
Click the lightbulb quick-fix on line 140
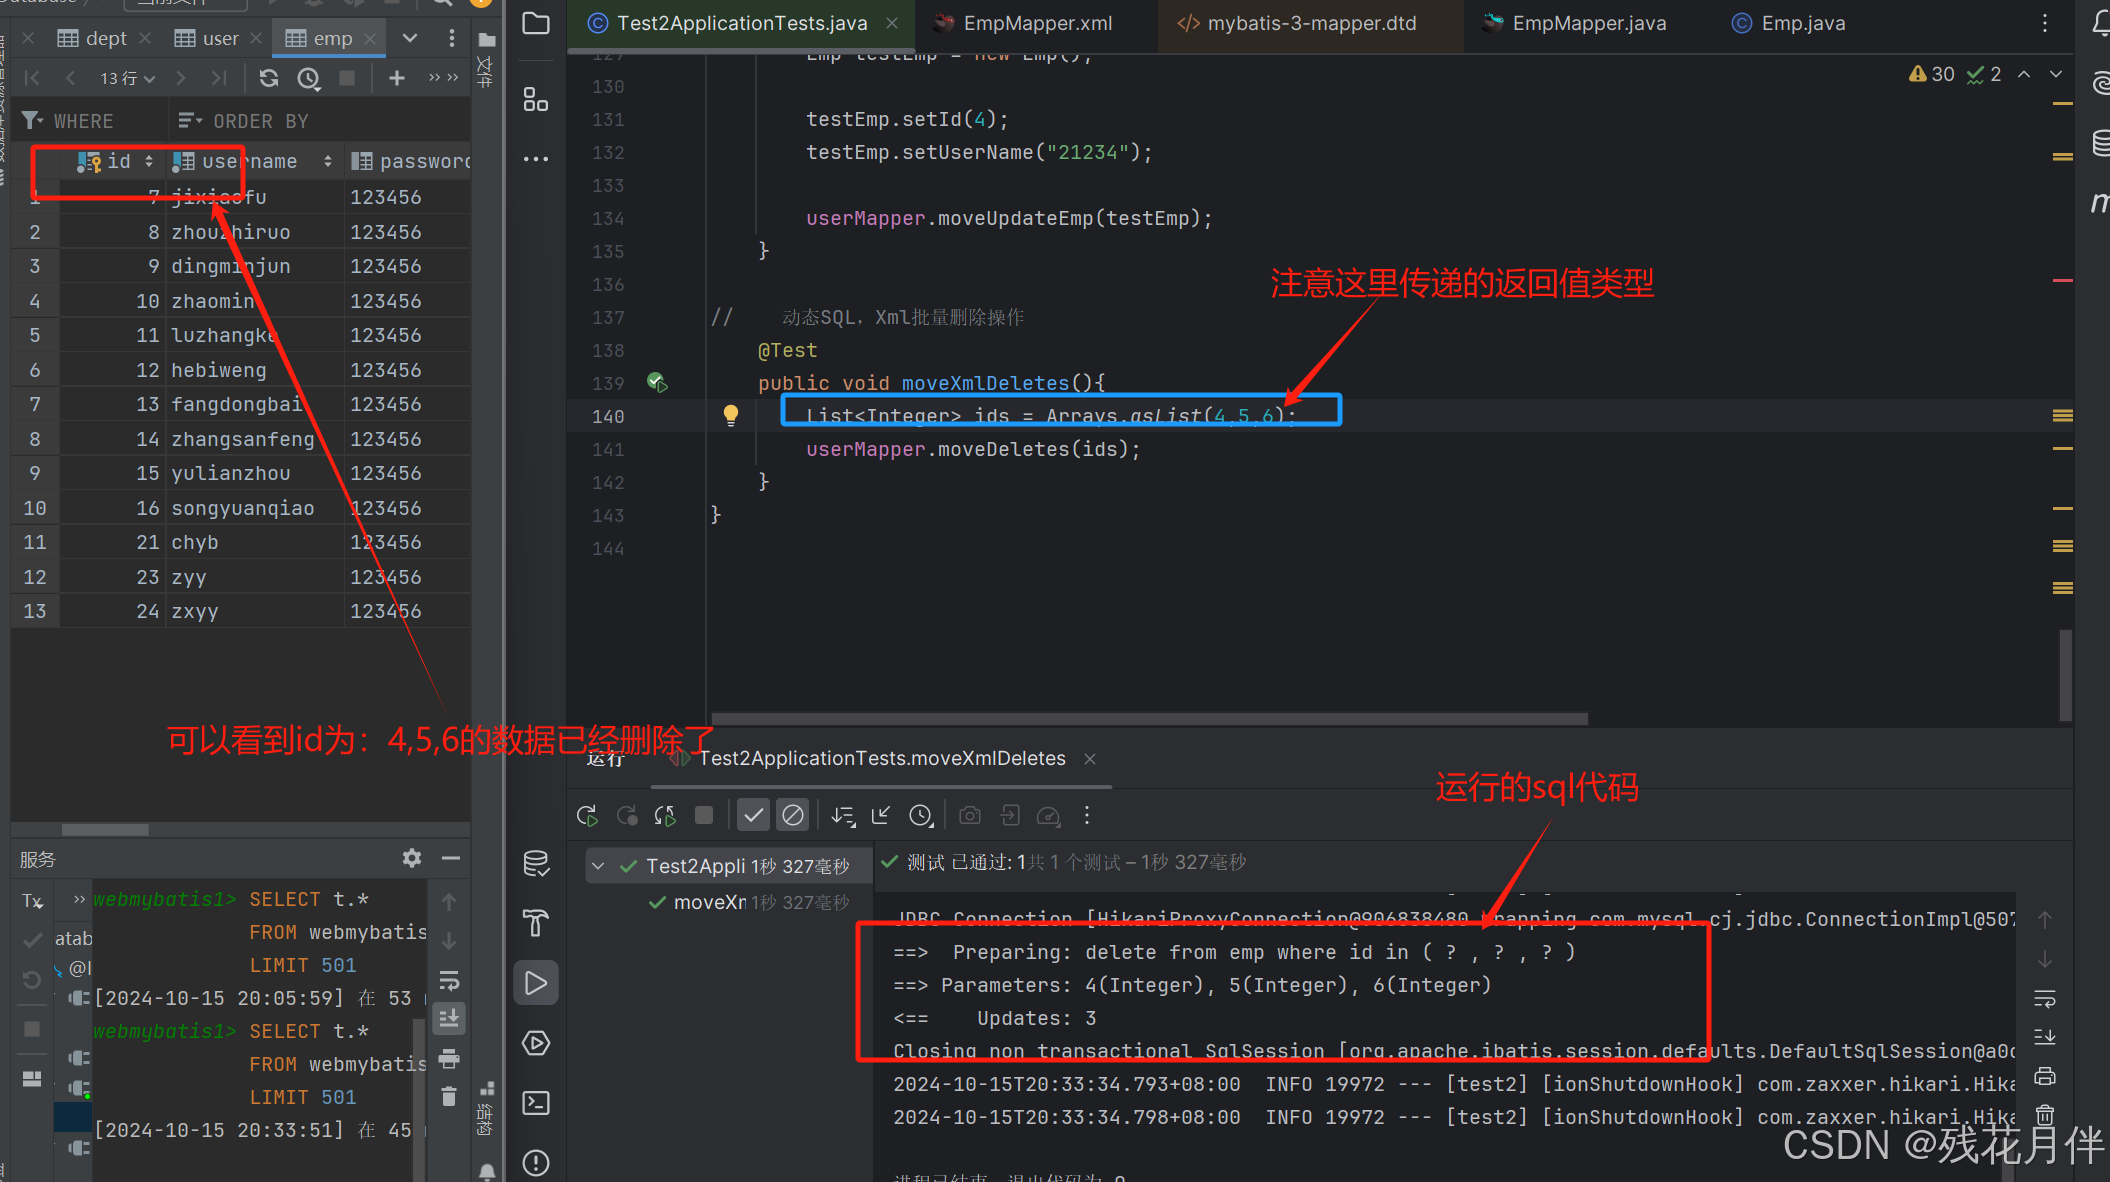pyautogui.click(x=731, y=415)
